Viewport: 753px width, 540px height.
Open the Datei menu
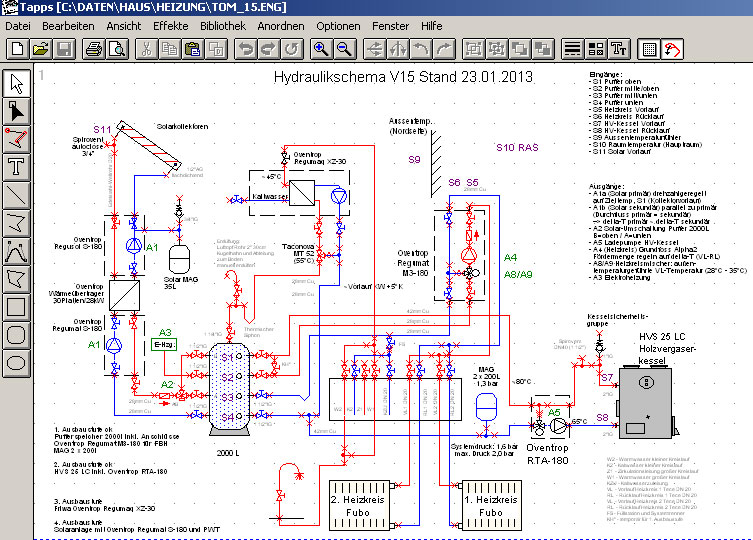click(18, 24)
